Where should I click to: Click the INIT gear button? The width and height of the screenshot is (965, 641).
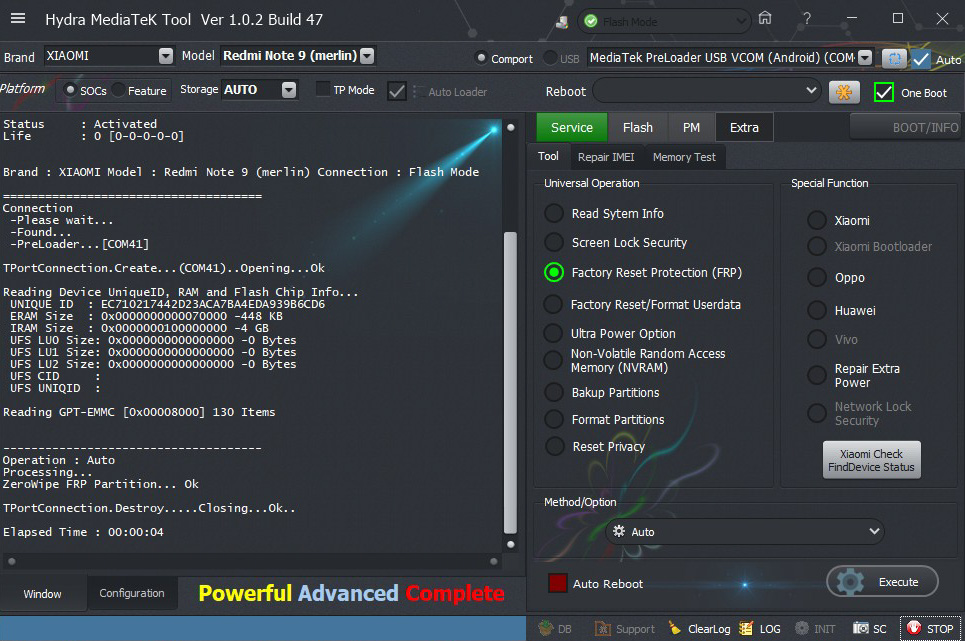click(x=815, y=629)
